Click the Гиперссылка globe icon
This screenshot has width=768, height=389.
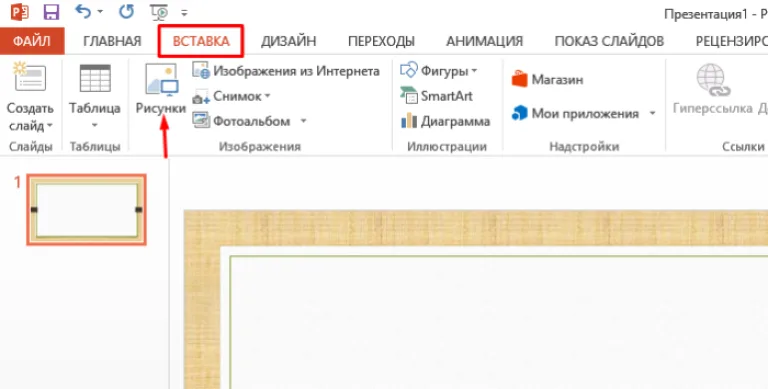[x=713, y=79]
